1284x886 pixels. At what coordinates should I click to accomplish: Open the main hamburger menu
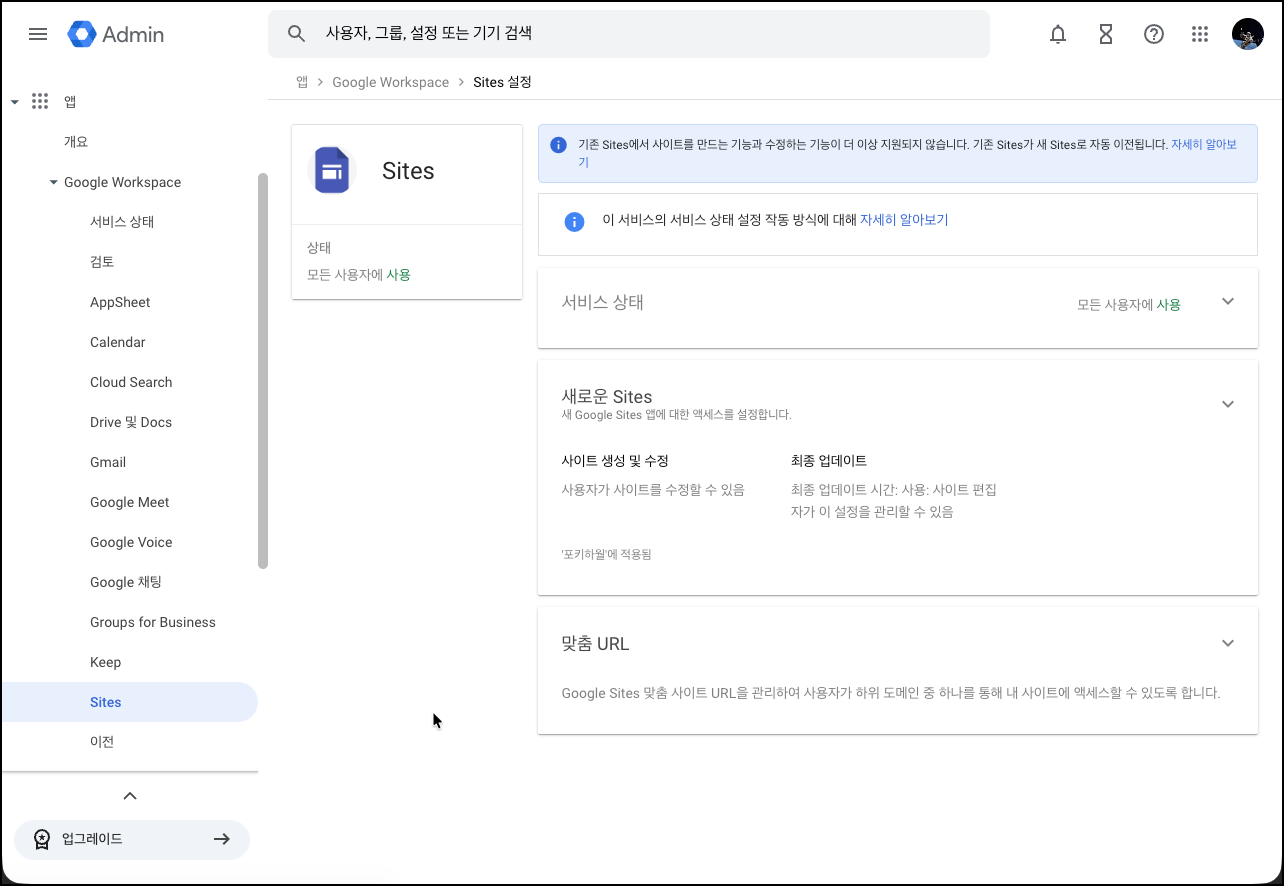tap(38, 34)
